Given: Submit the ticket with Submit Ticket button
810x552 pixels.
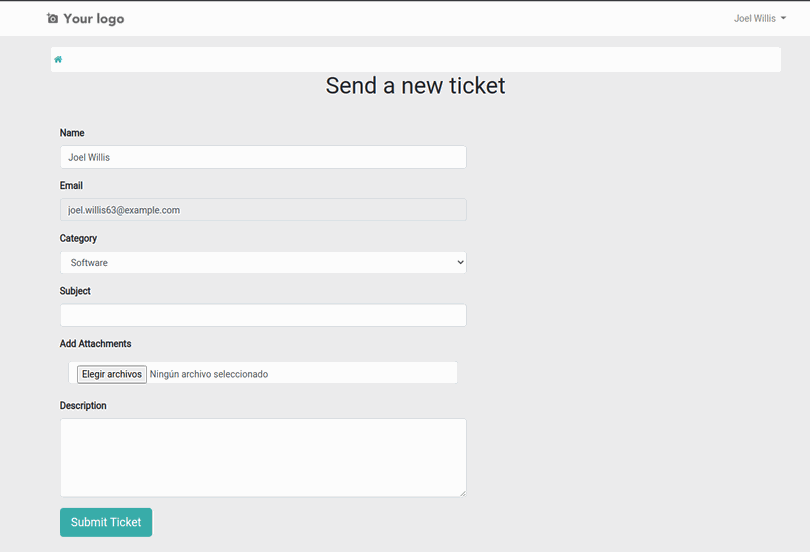Looking at the screenshot, I should click(x=106, y=522).
